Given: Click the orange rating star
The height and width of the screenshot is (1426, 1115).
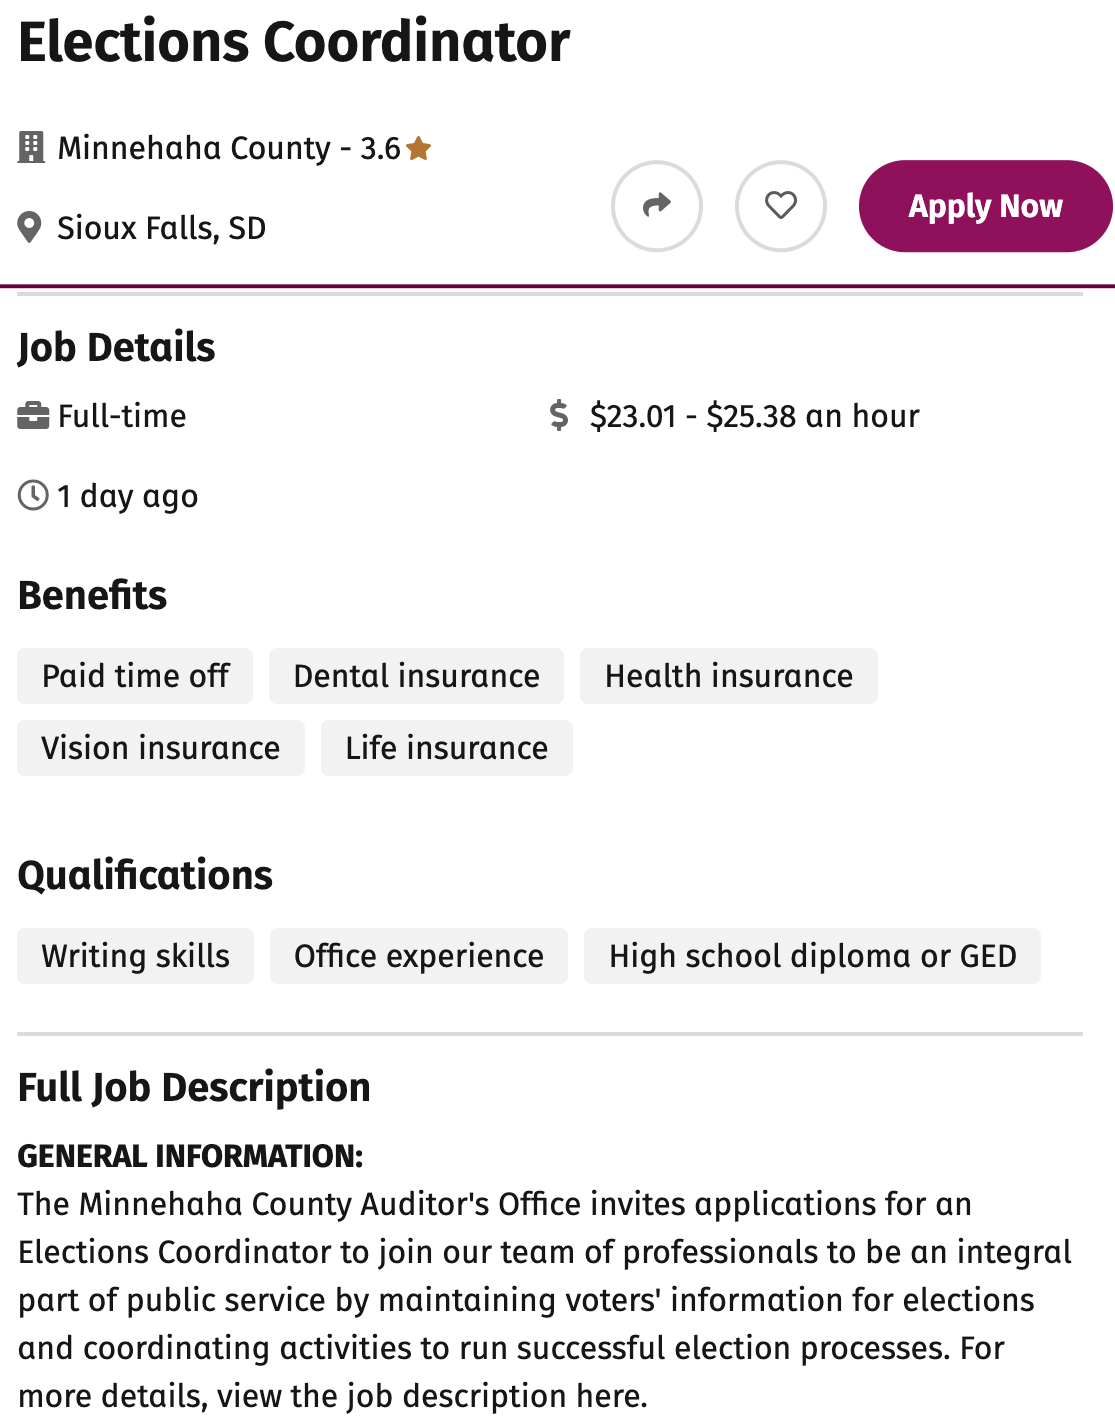Looking at the screenshot, I should point(419,149).
